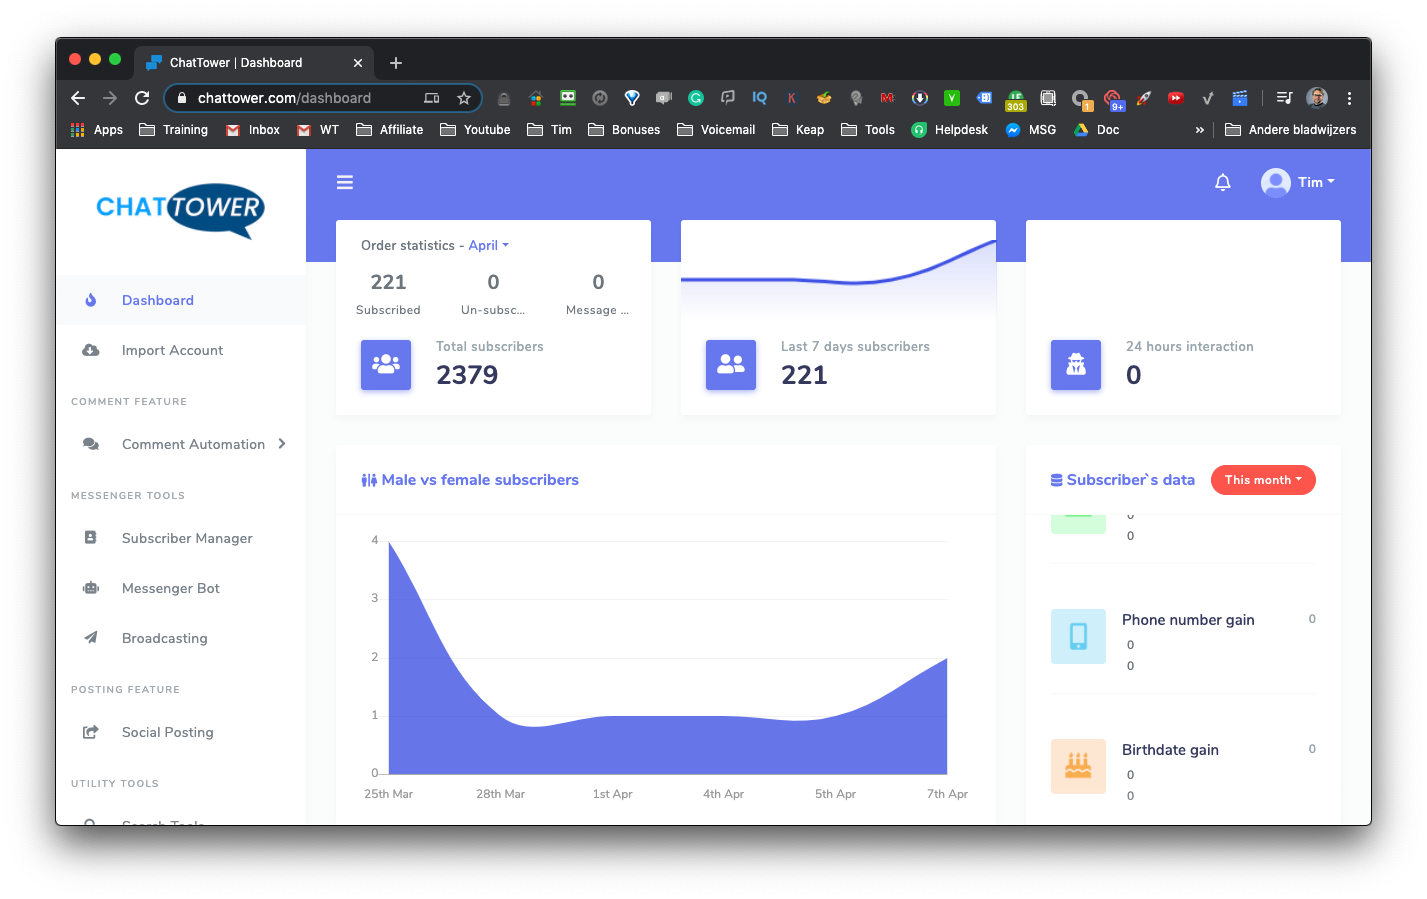Open the Youtube bookmark folder

[475, 130]
